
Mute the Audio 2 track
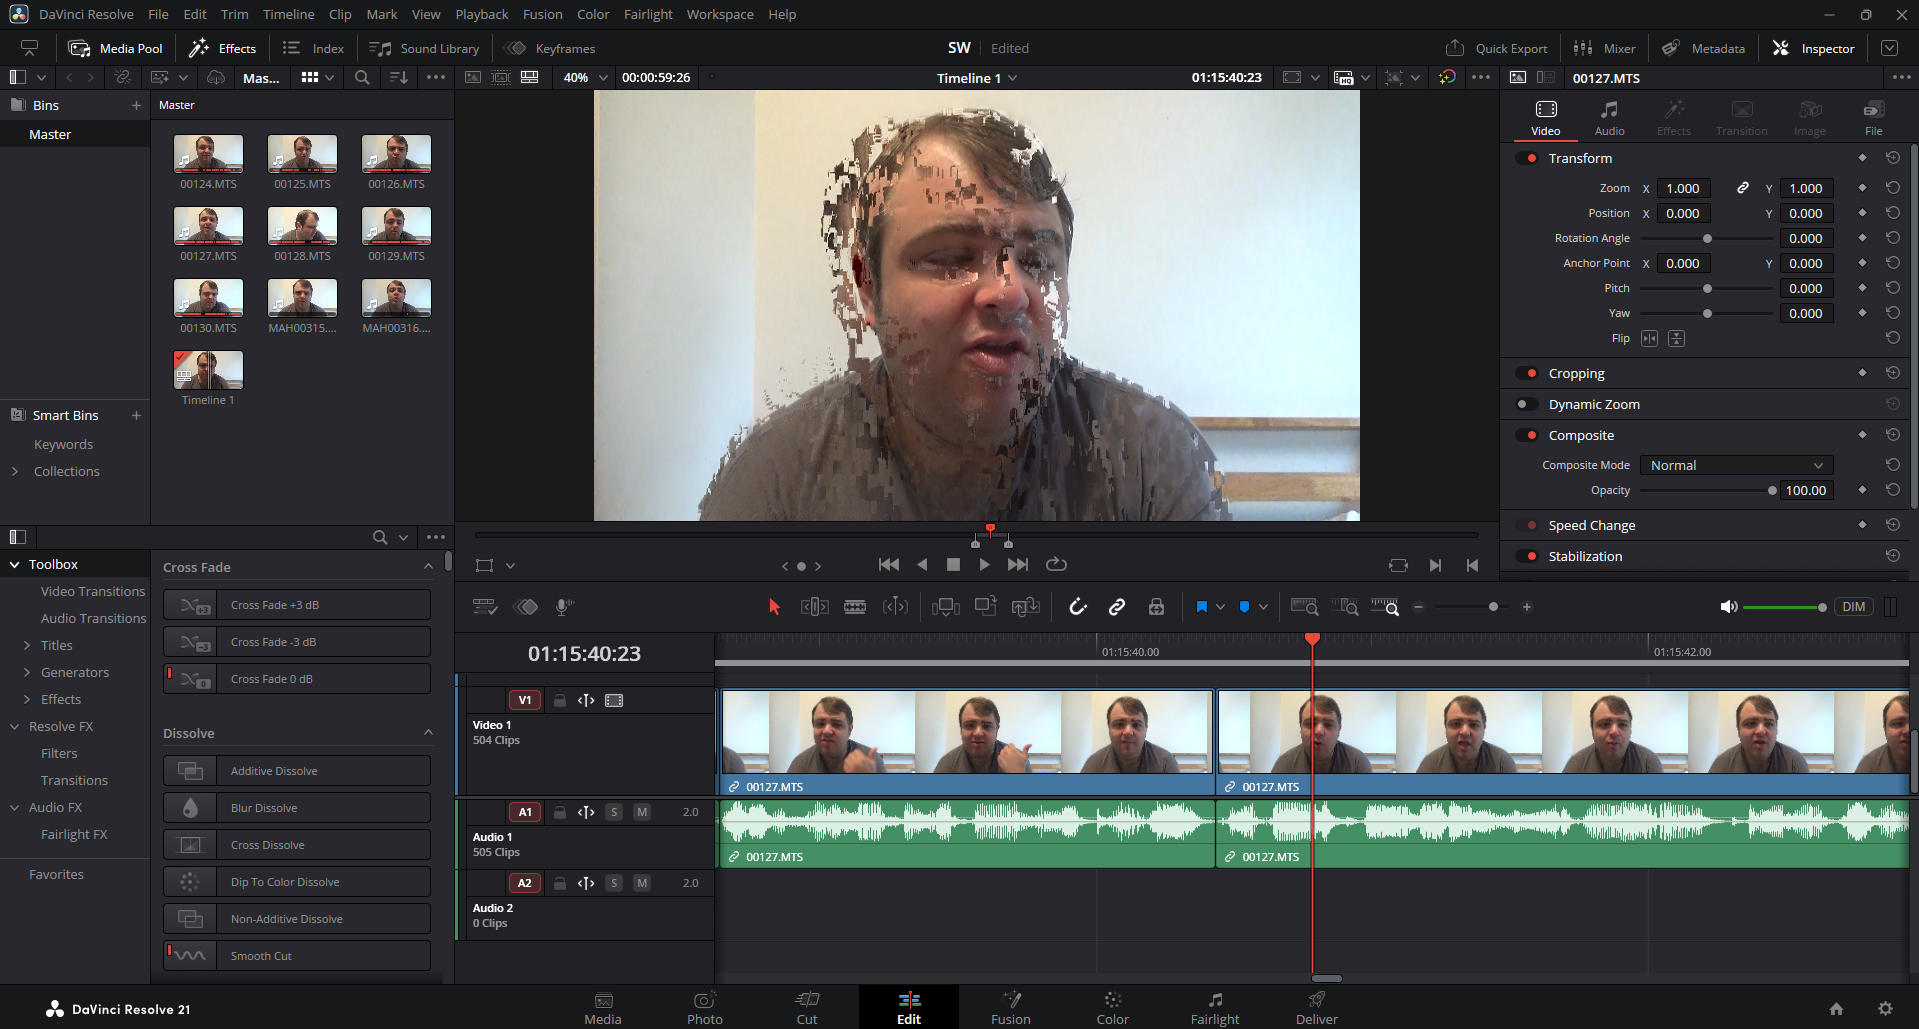[642, 883]
